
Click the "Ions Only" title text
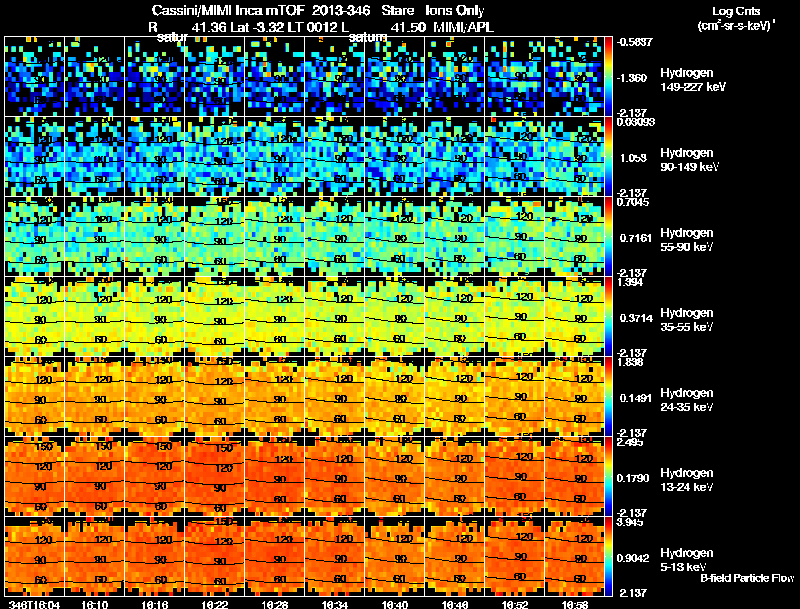point(455,11)
